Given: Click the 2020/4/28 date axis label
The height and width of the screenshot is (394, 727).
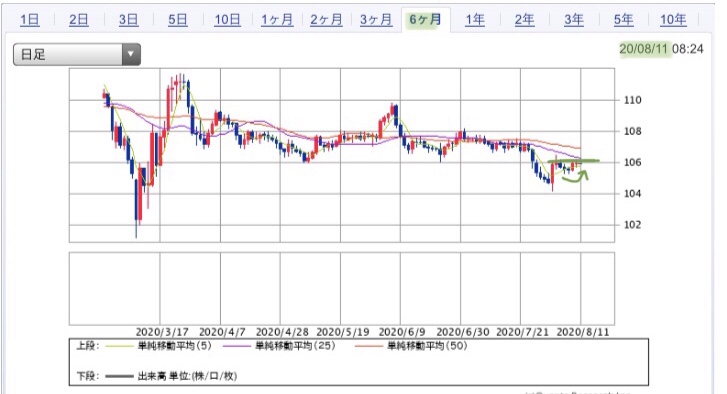Looking at the screenshot, I should point(282,332).
